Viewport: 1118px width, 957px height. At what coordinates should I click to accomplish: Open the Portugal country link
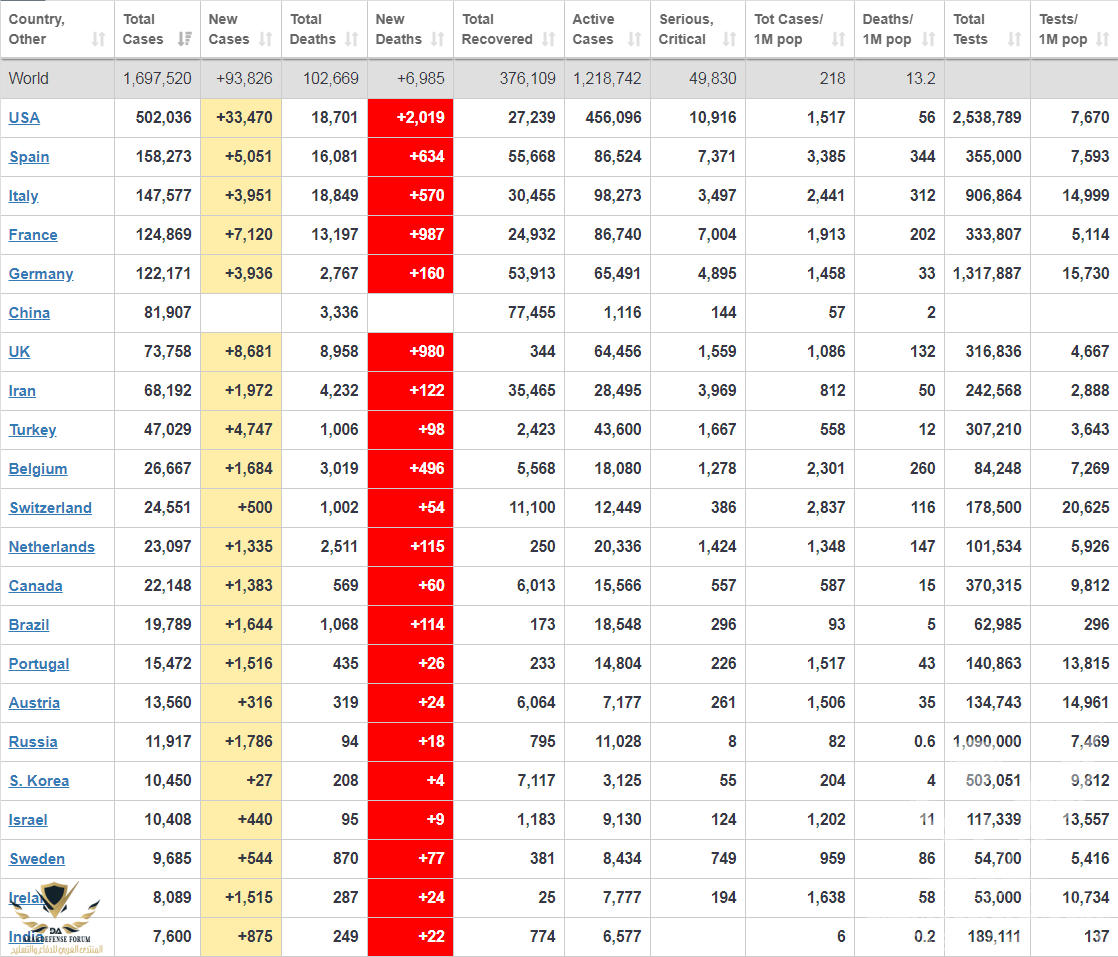(39, 664)
